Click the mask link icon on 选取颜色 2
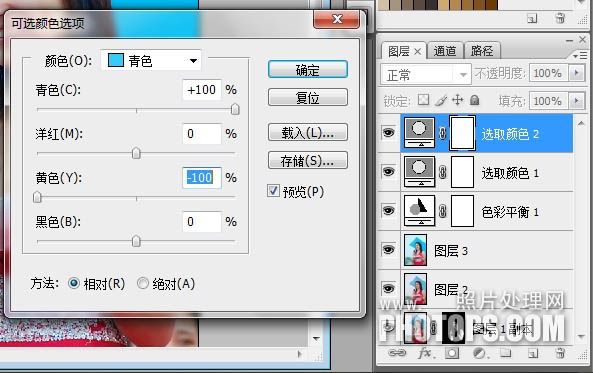Screen dimensions: 593x373 [442, 133]
